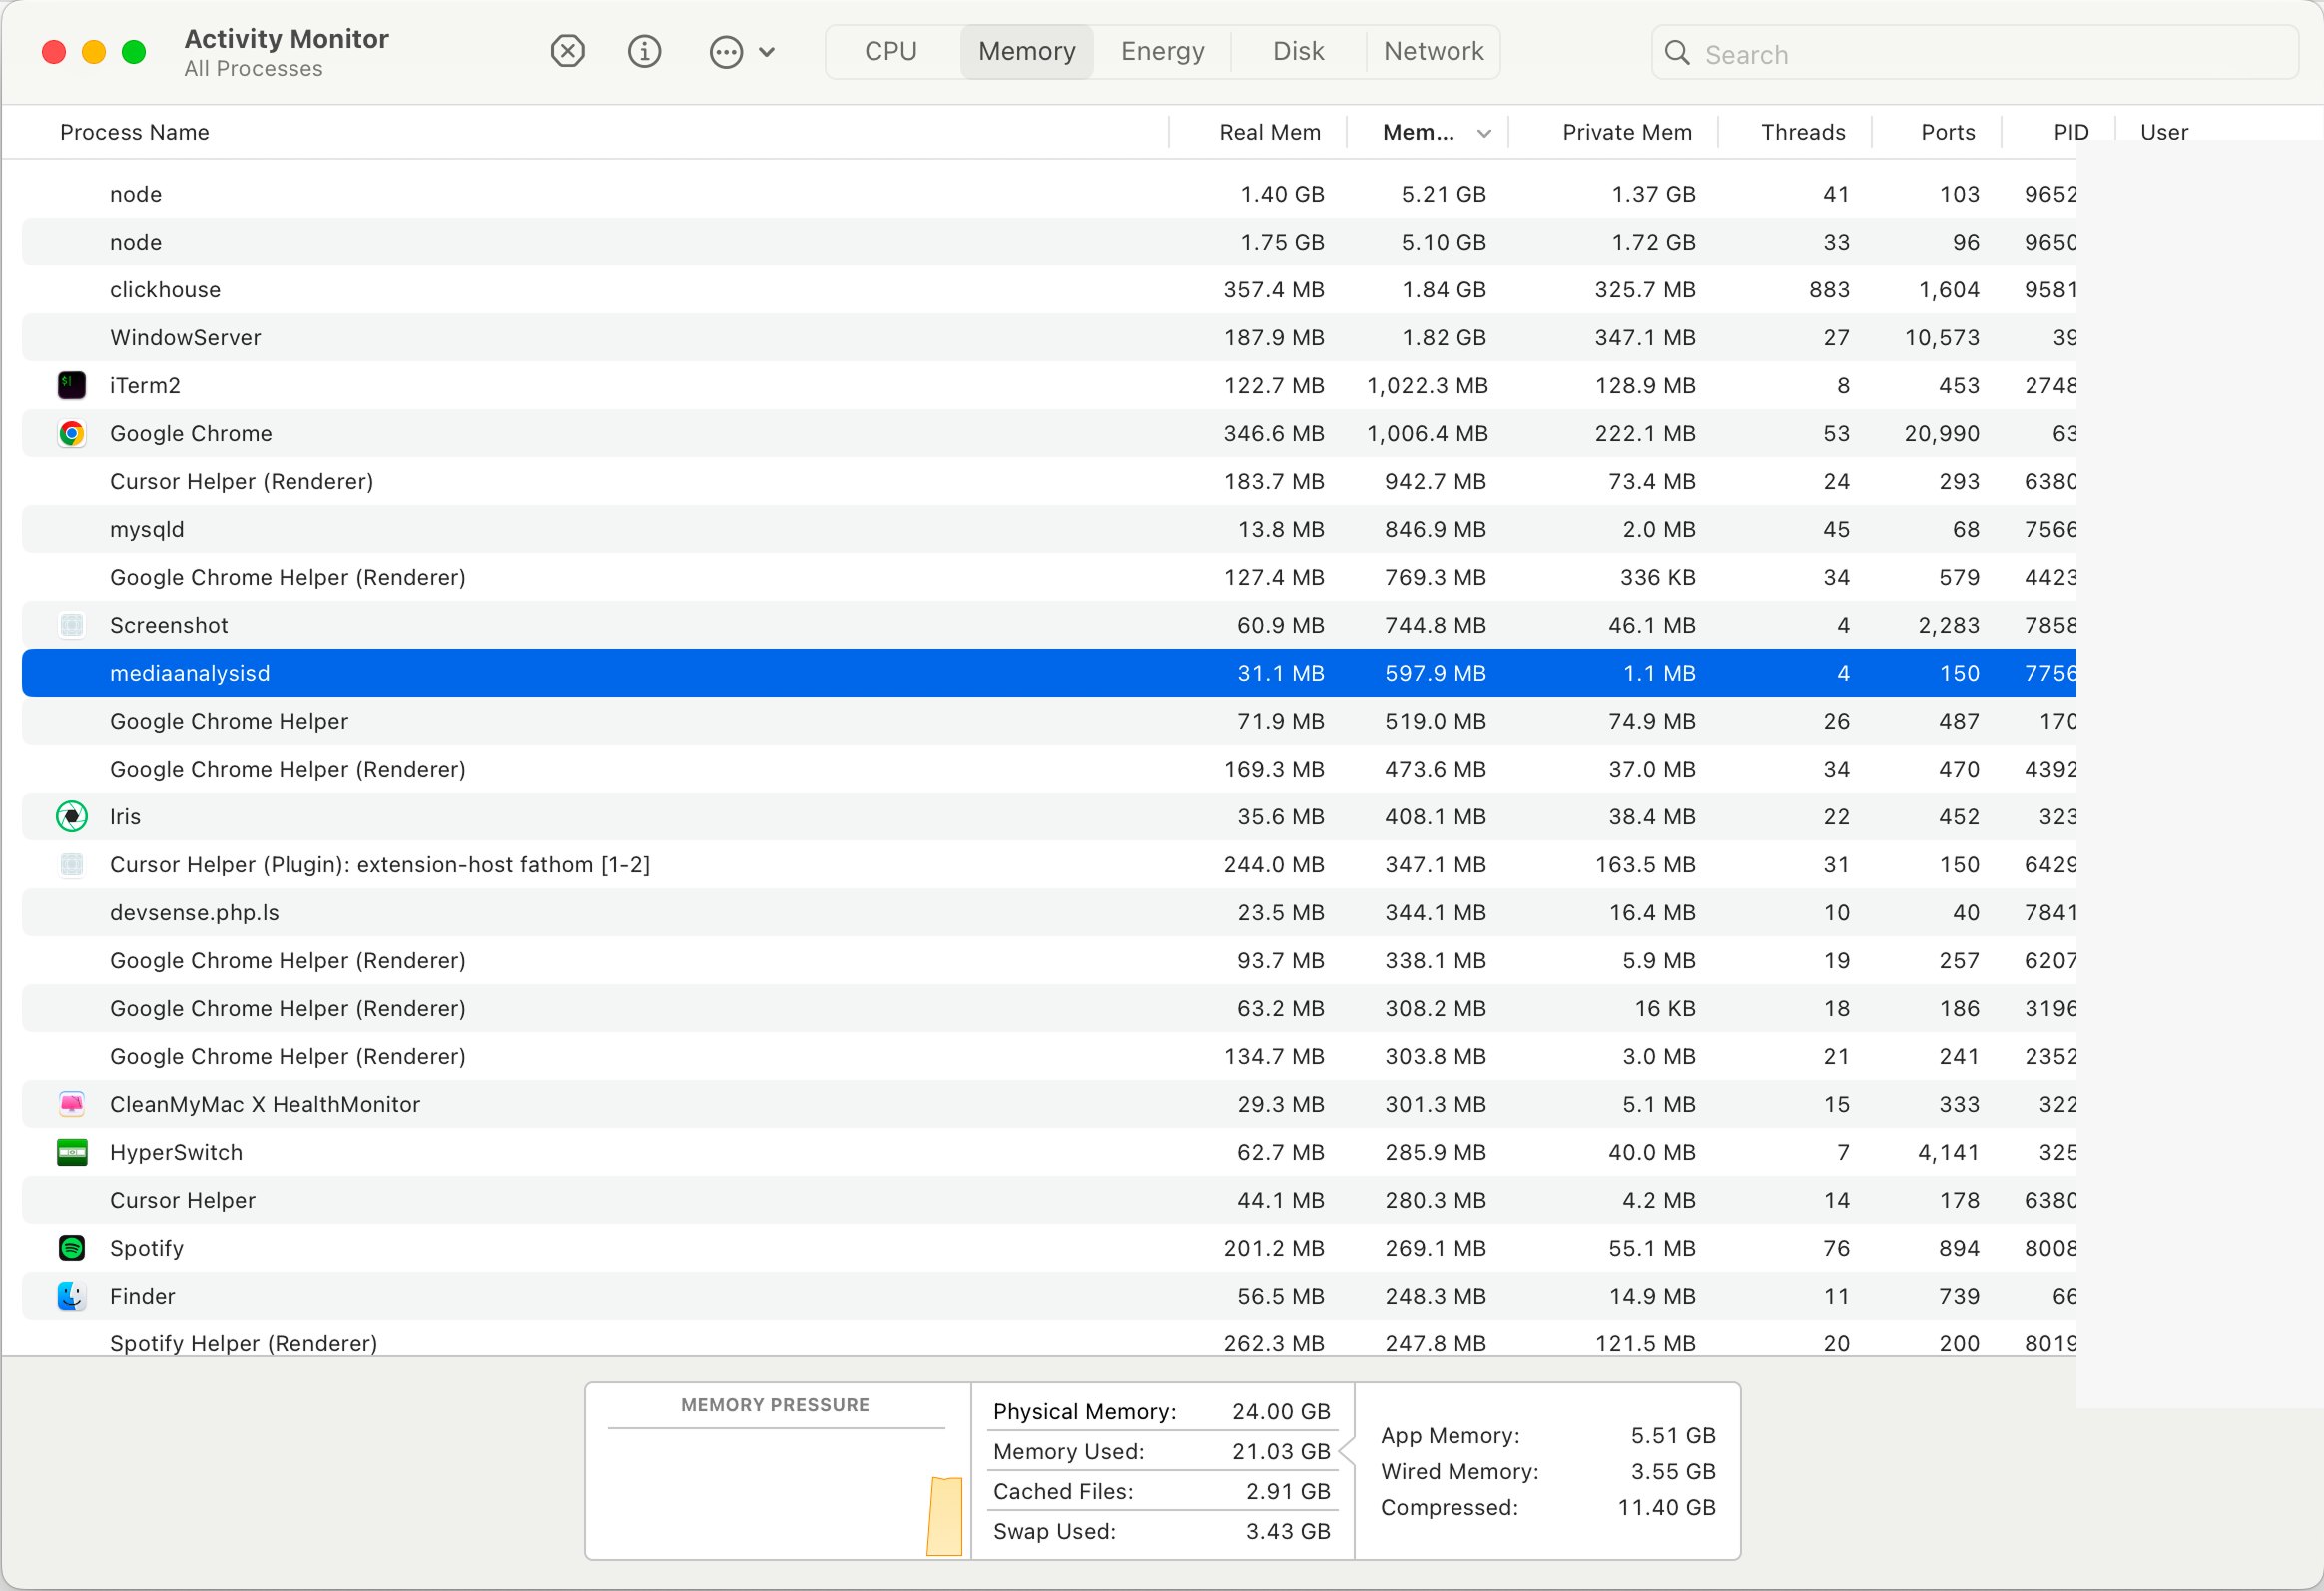
Task: Click the All Processes subtitle
Action: 253,69
